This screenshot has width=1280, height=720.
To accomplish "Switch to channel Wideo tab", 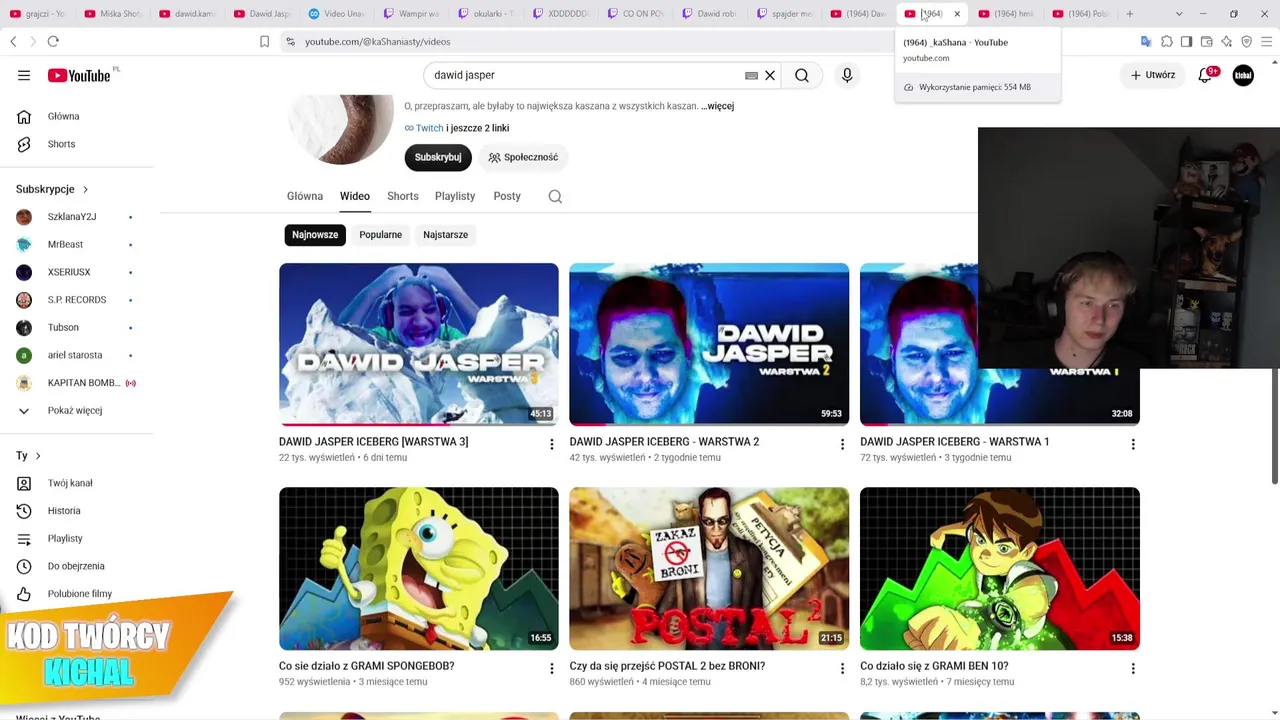I will (x=355, y=196).
